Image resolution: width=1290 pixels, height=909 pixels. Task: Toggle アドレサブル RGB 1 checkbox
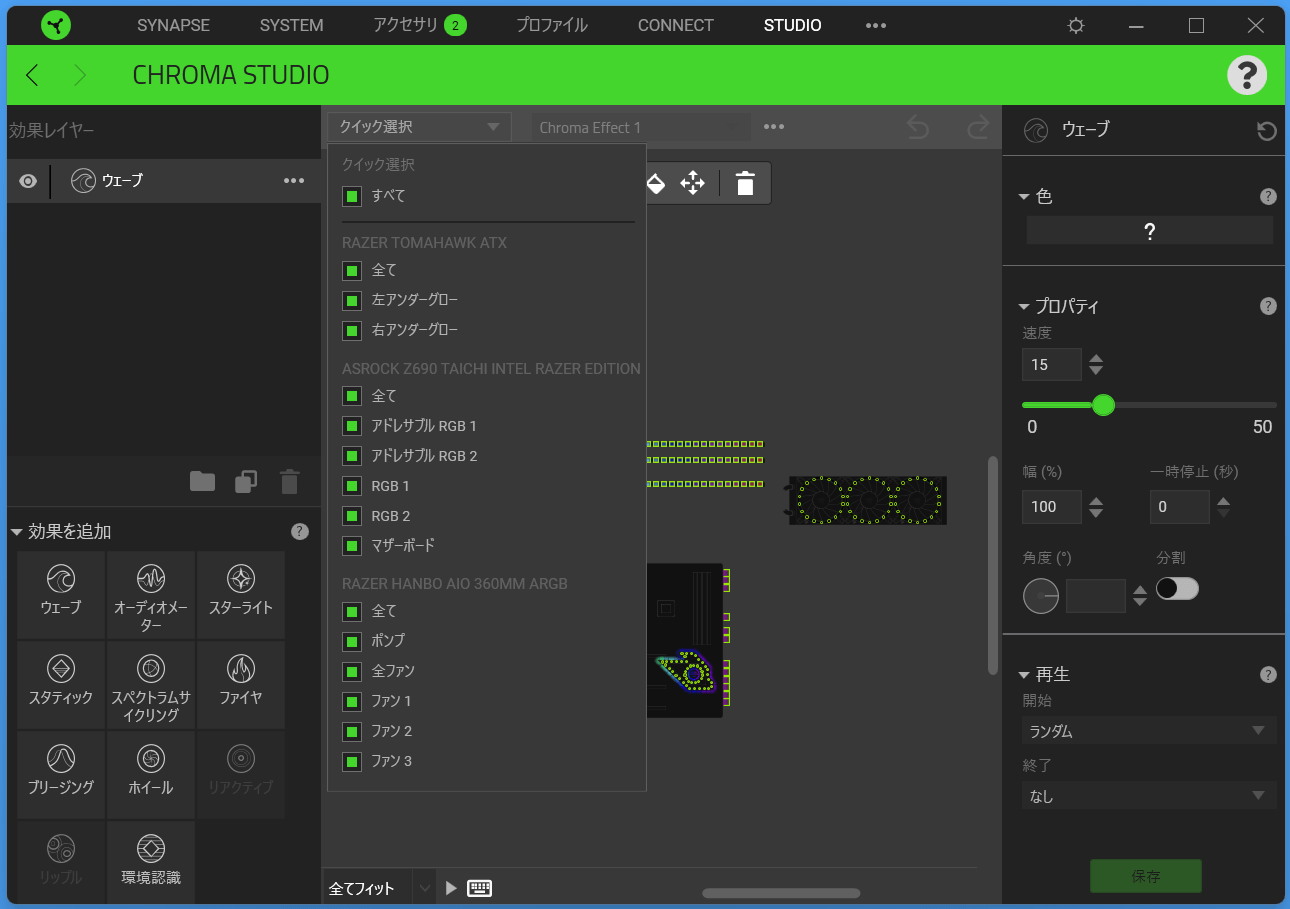coord(351,426)
